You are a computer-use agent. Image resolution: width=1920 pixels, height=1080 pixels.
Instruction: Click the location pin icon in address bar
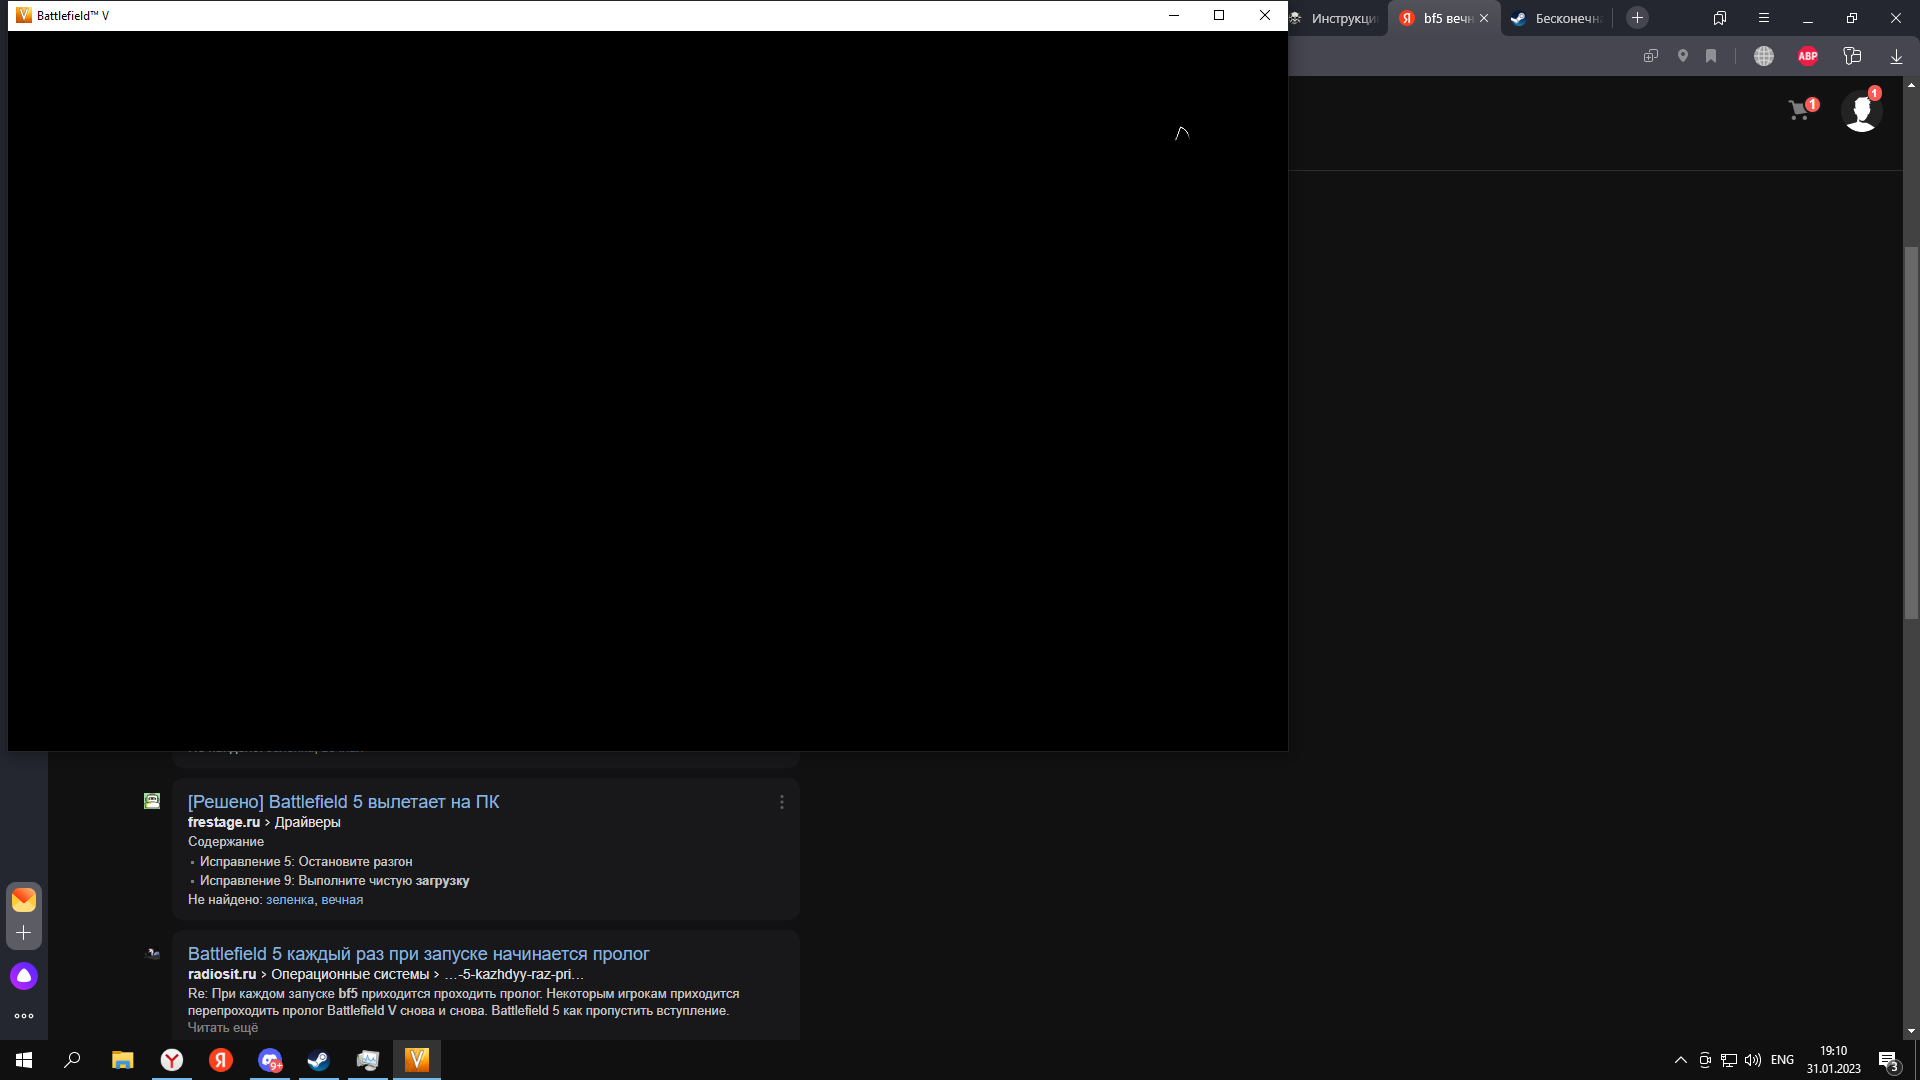point(1683,56)
